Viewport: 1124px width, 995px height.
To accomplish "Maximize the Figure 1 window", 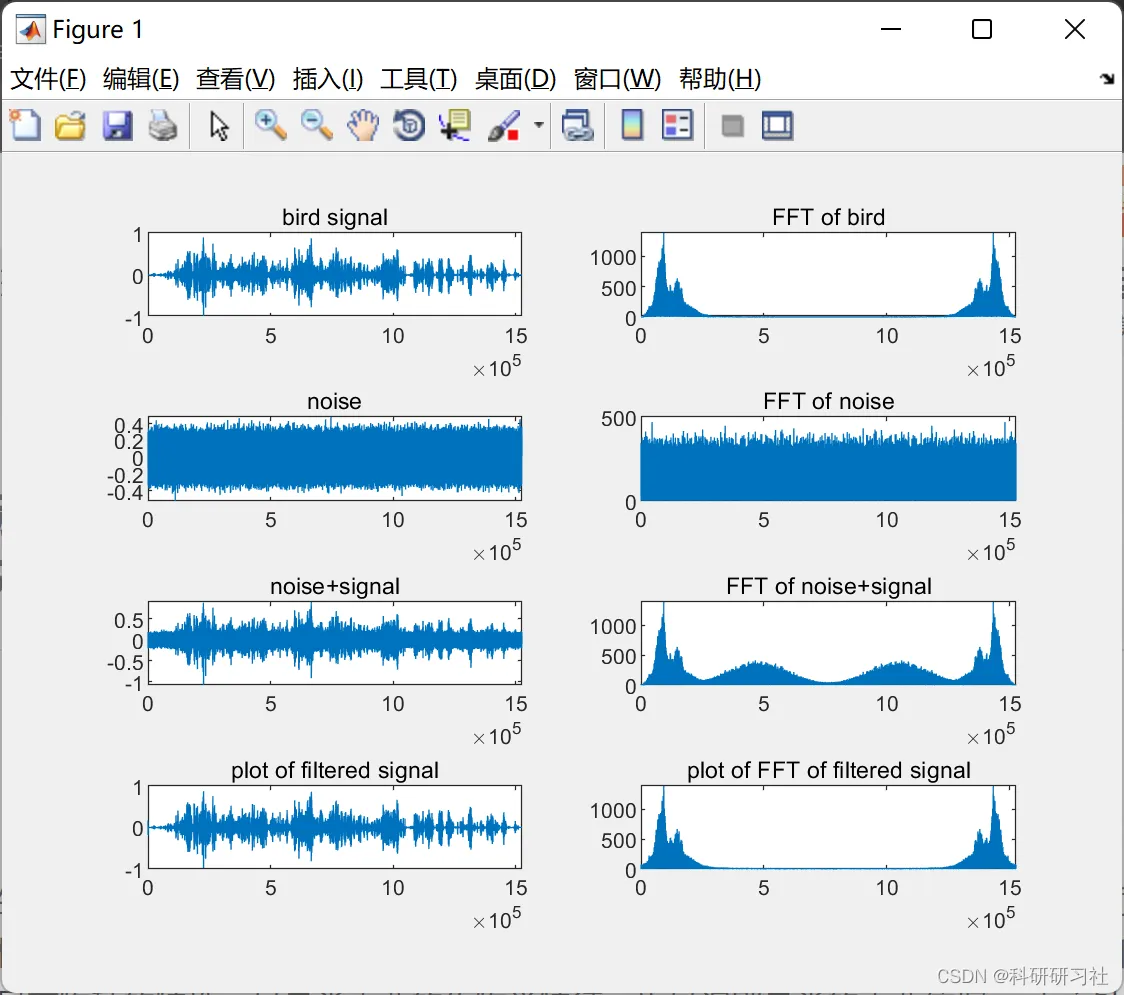I will click(982, 29).
